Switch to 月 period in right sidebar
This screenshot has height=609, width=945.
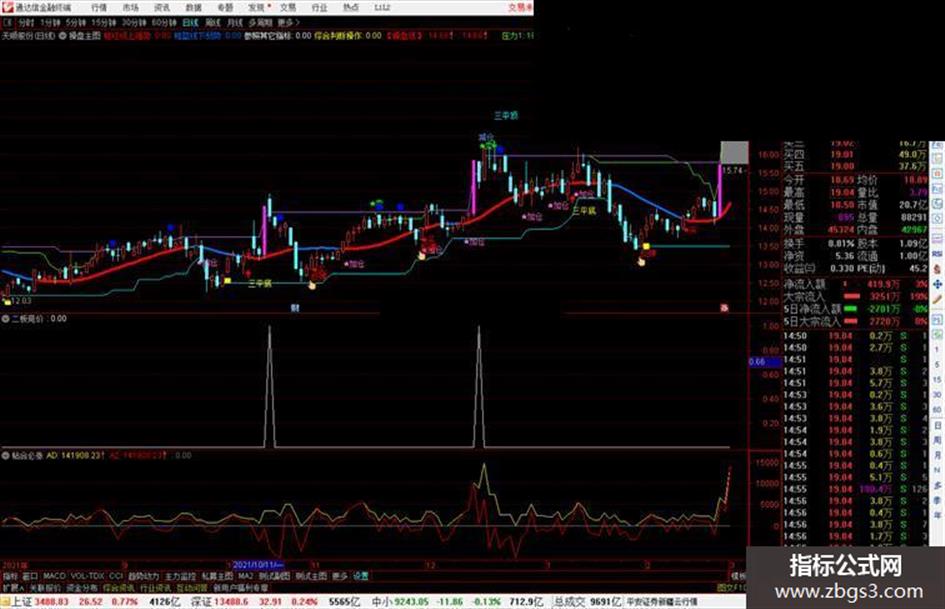coord(937,456)
